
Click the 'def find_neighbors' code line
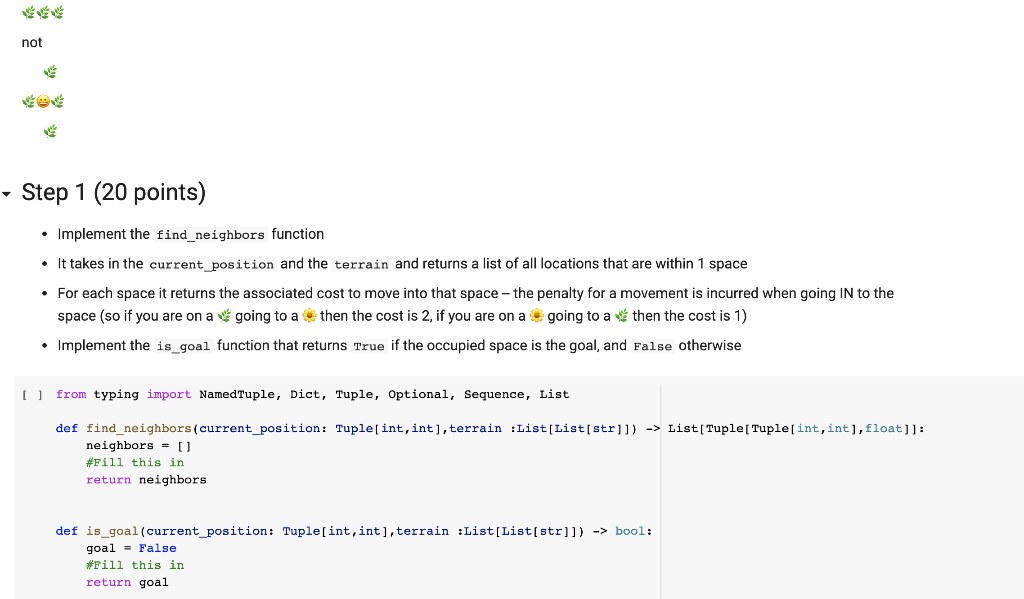click(x=490, y=429)
